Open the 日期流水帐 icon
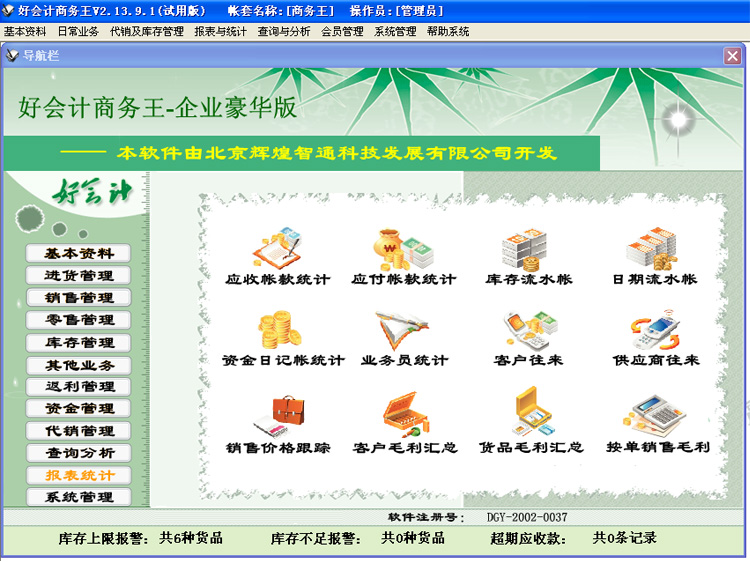 [x=651, y=249]
